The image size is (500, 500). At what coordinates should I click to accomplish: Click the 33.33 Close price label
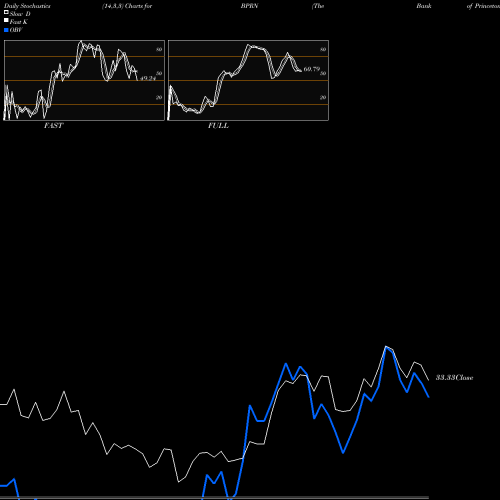pos(454,378)
